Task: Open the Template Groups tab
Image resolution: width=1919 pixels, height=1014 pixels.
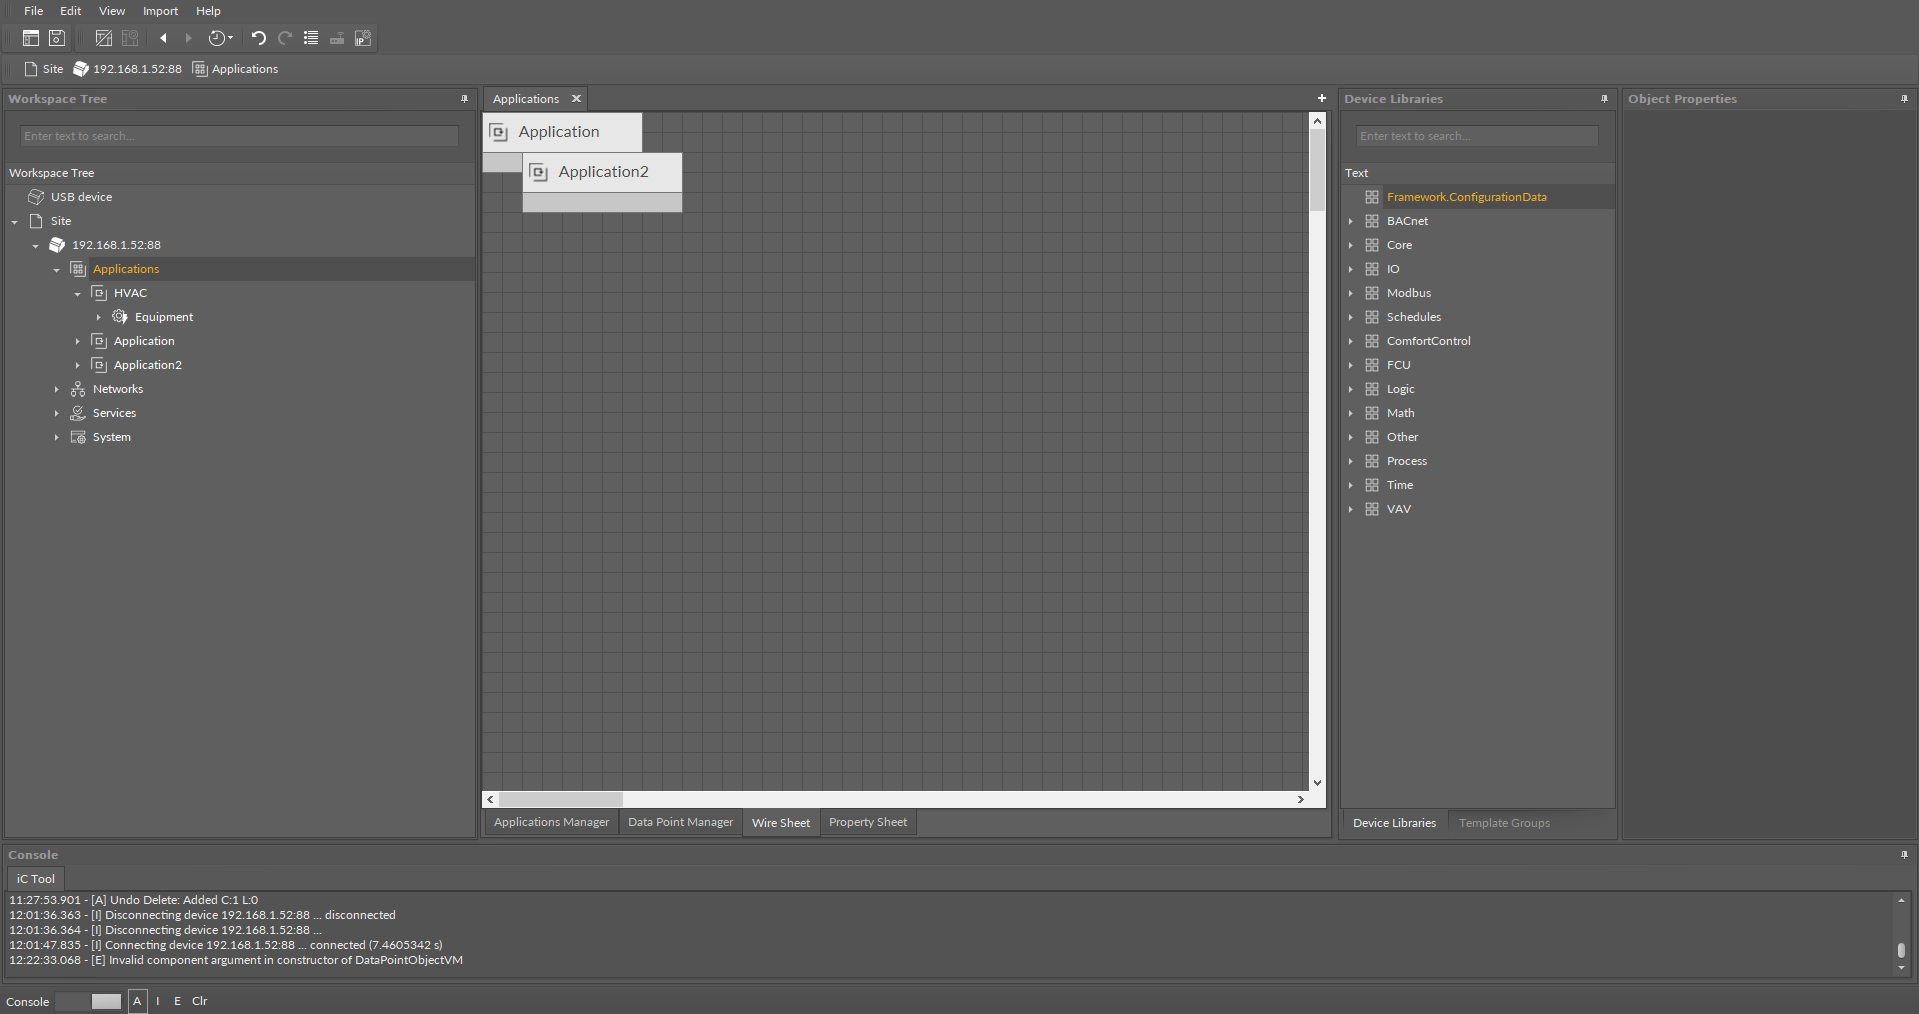Action: click(x=1503, y=823)
